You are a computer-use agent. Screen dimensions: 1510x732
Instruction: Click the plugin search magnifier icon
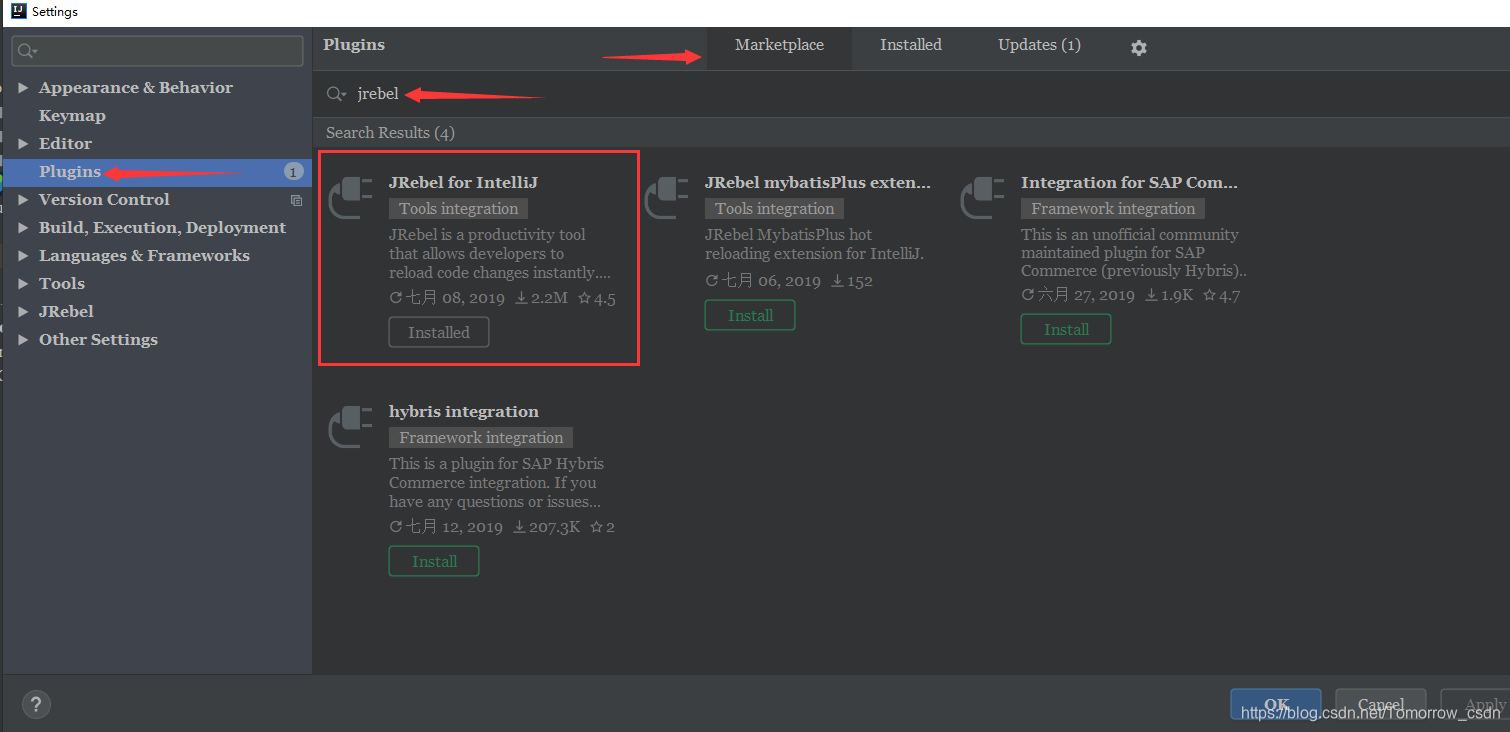tap(336, 94)
